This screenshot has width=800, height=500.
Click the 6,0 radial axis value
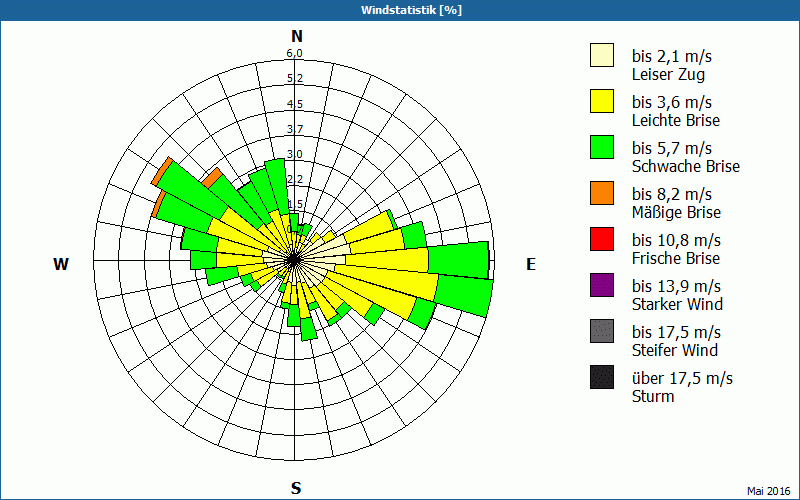coord(295,54)
